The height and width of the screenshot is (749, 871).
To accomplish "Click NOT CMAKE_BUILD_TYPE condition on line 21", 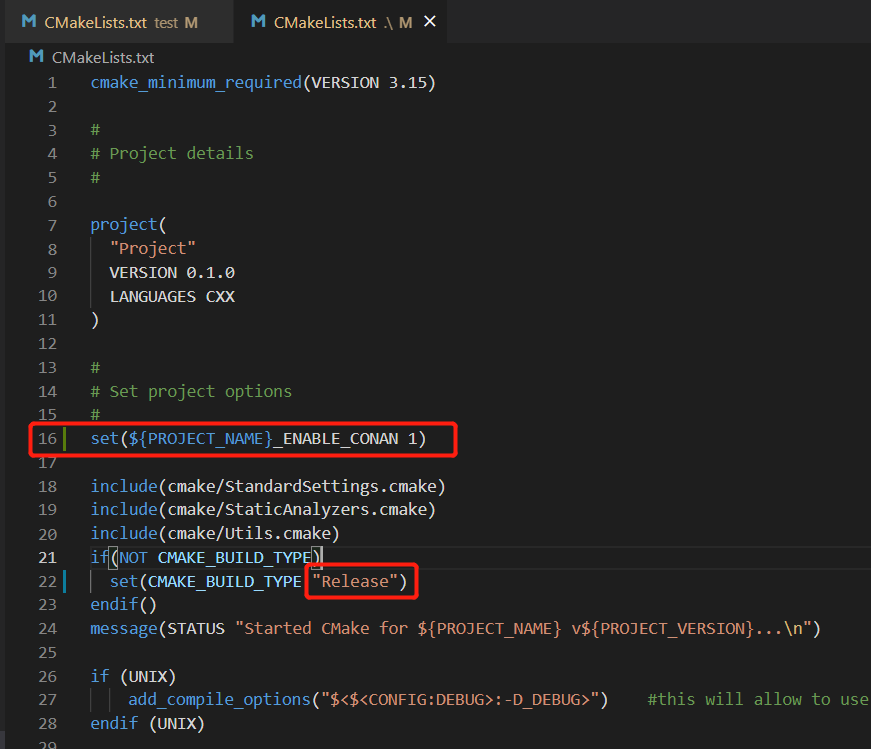I will point(215,557).
